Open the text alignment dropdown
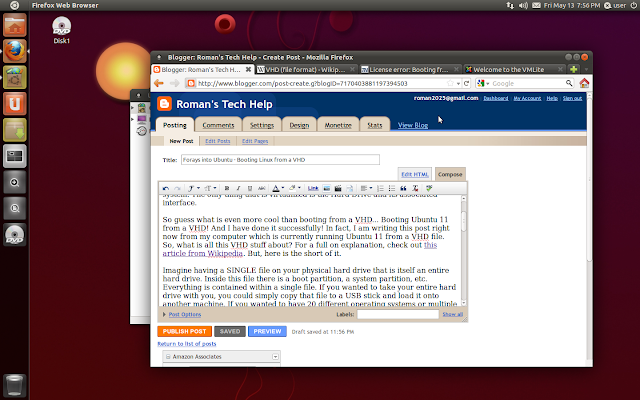The image size is (640, 400). click(366, 188)
